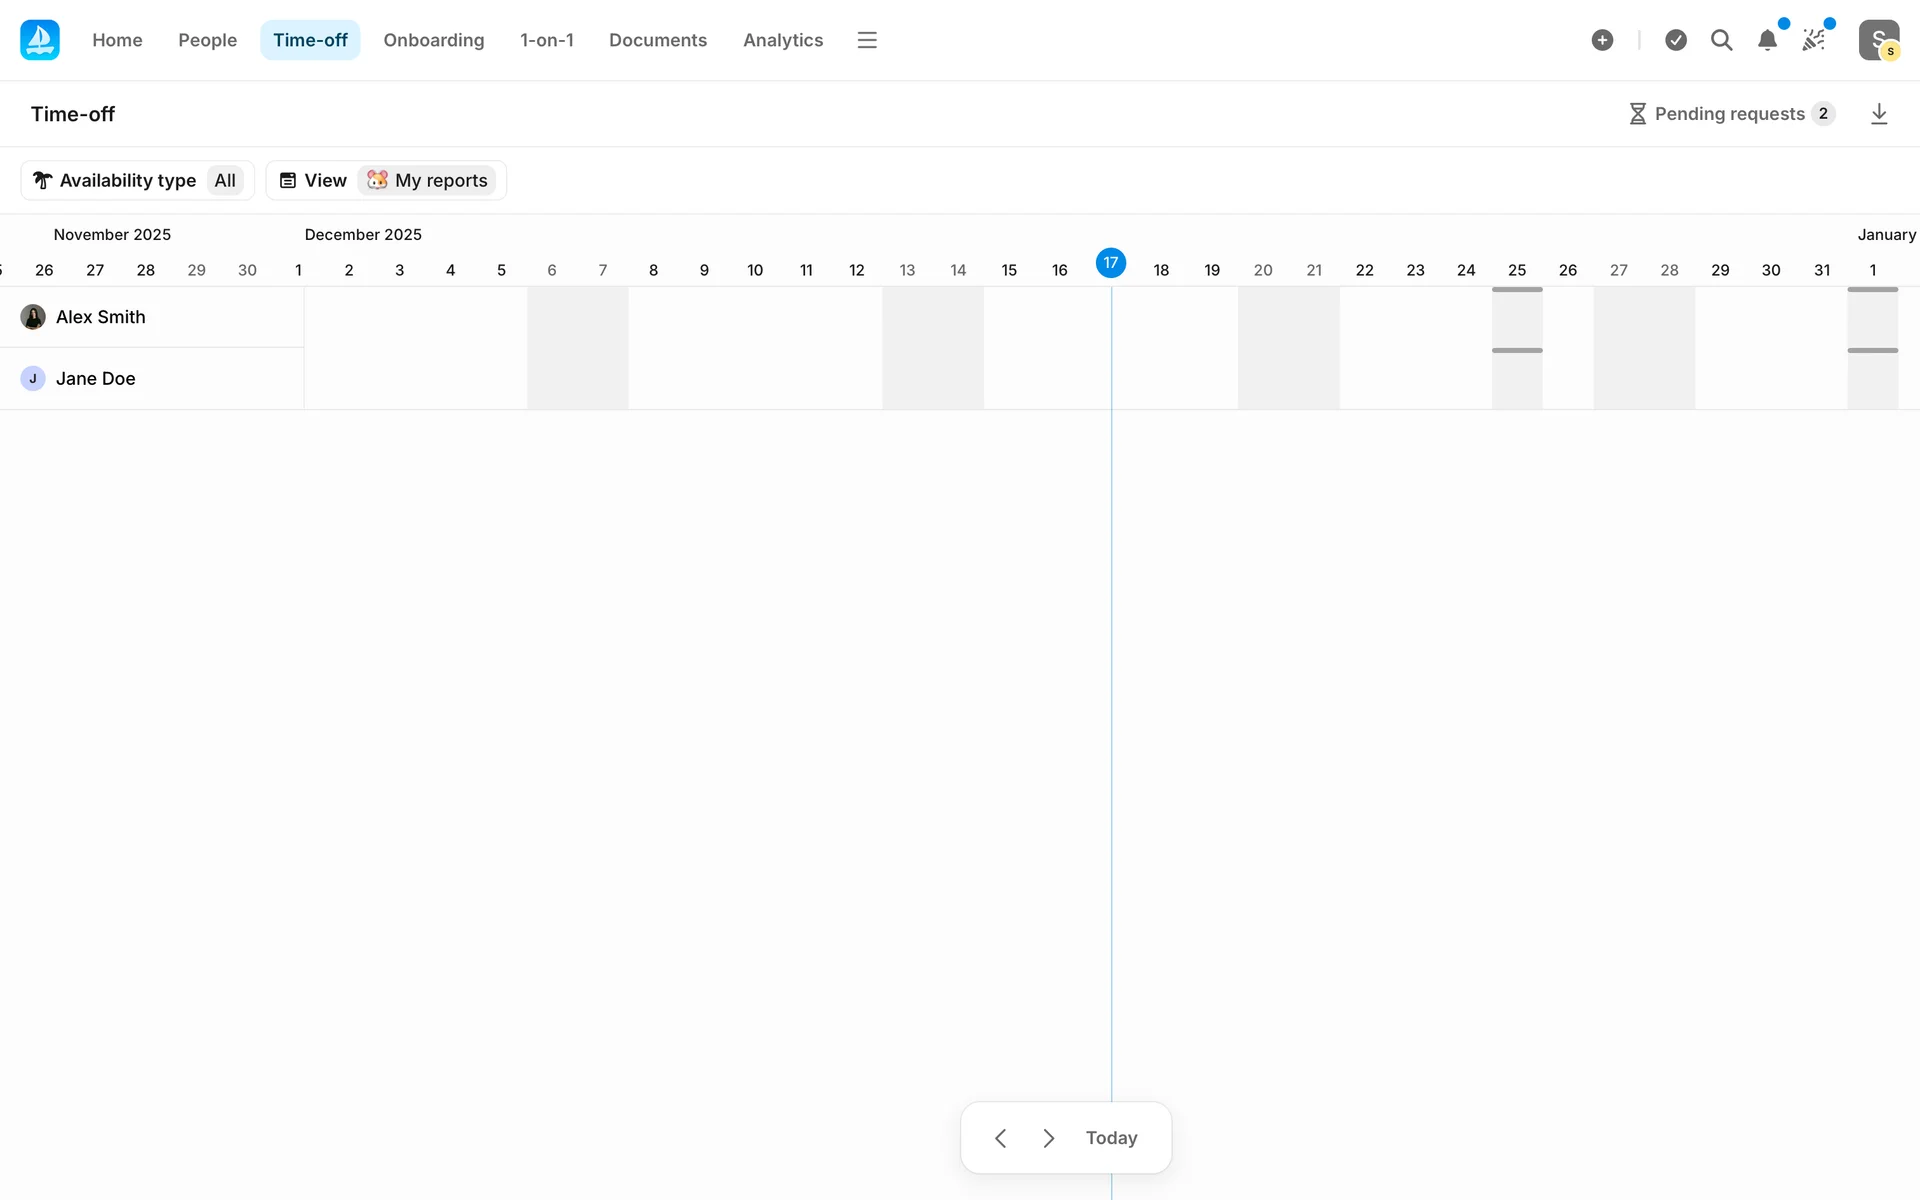Image resolution: width=1920 pixels, height=1200 pixels.
Task: Click the Today button
Action: pyautogui.click(x=1111, y=1138)
